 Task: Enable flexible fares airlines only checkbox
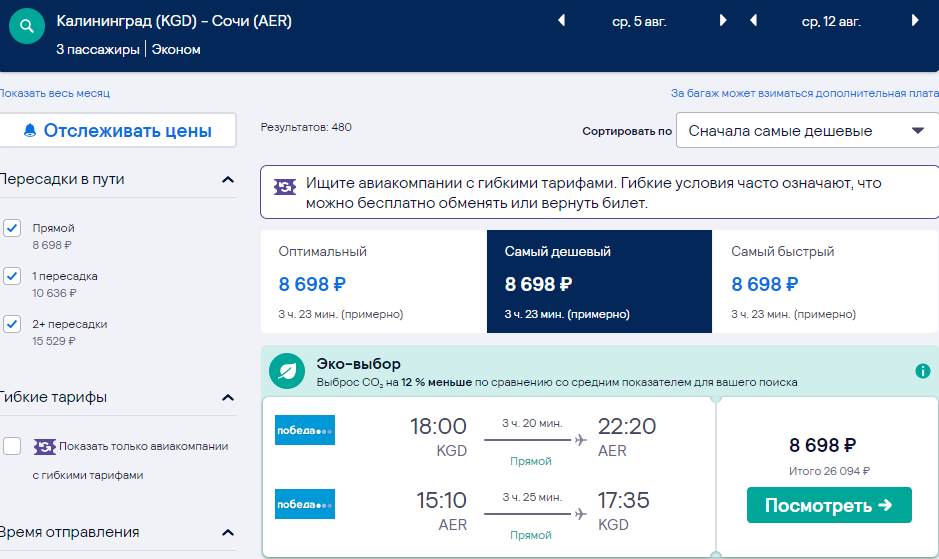[12, 446]
